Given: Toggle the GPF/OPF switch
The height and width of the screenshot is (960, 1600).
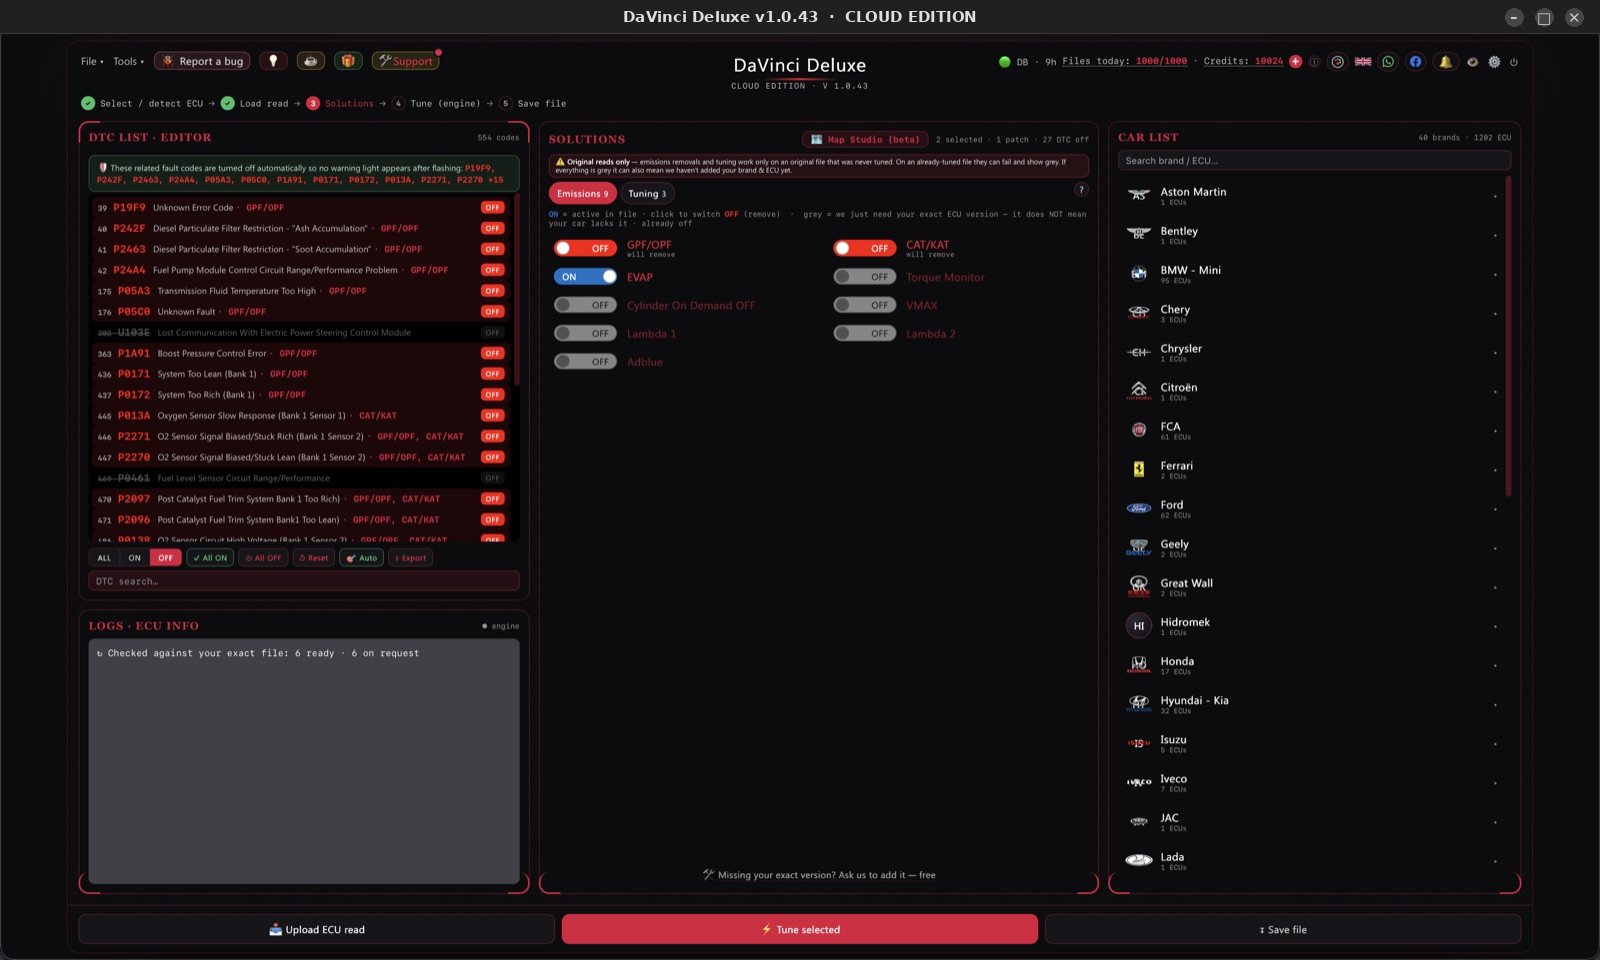Looking at the screenshot, I should (585, 248).
